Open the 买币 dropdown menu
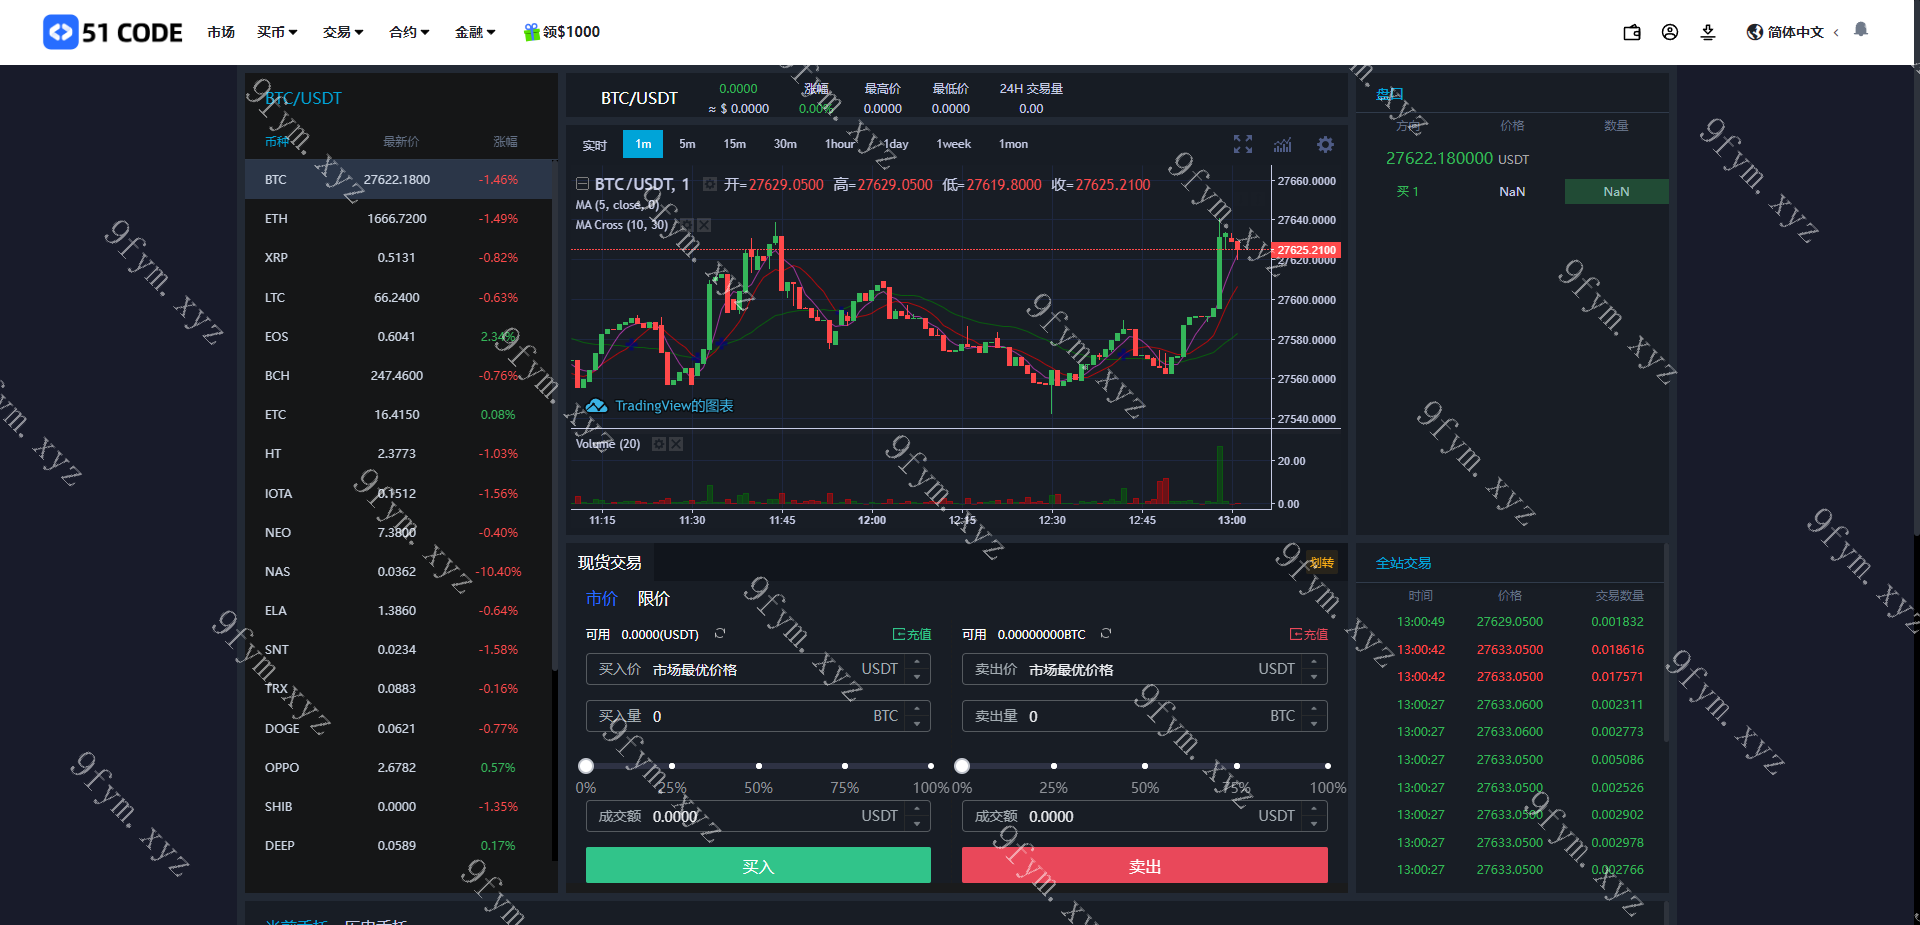Screen dimensions: 1920x925 coord(277,32)
